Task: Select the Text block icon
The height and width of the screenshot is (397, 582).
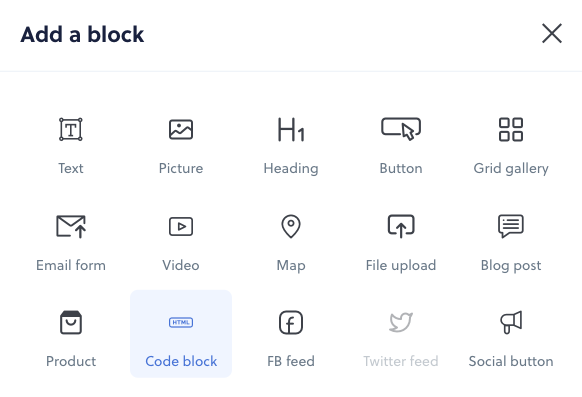Action: click(71, 129)
